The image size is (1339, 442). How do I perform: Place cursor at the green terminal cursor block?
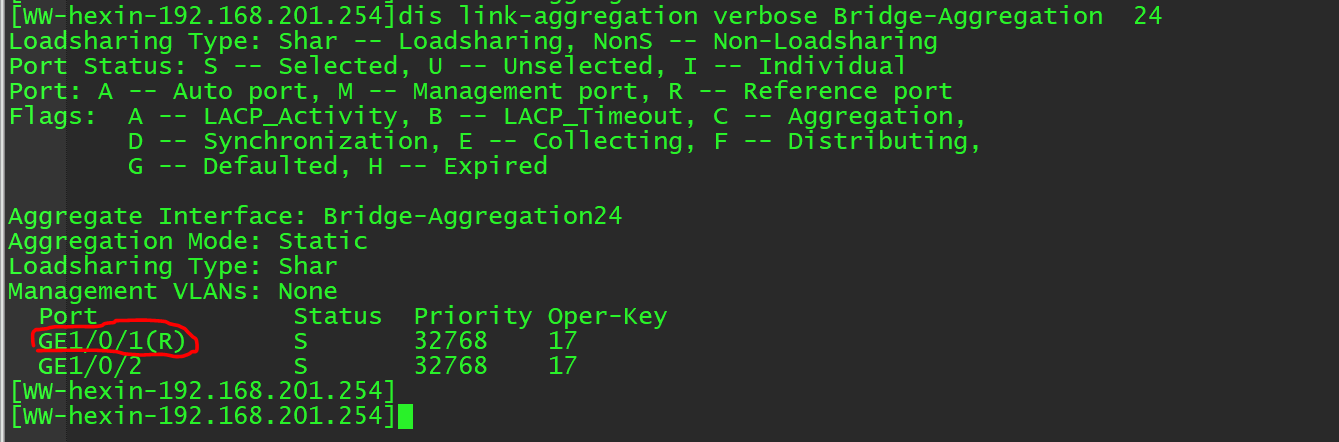tap(405, 416)
